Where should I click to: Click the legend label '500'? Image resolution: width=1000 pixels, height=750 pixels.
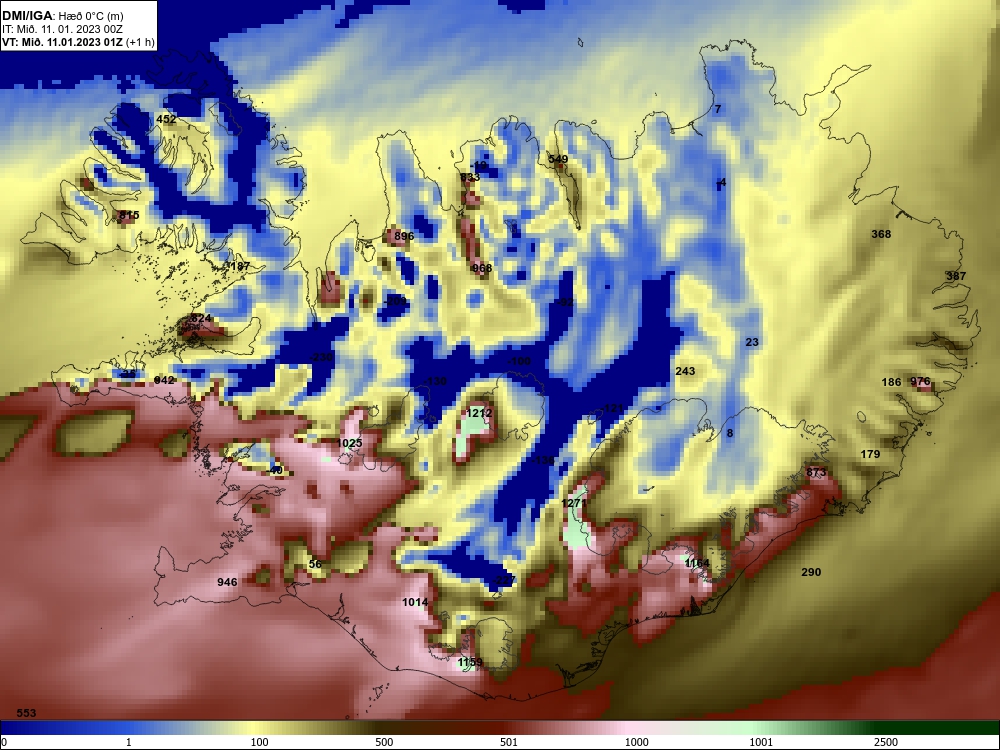click(384, 742)
